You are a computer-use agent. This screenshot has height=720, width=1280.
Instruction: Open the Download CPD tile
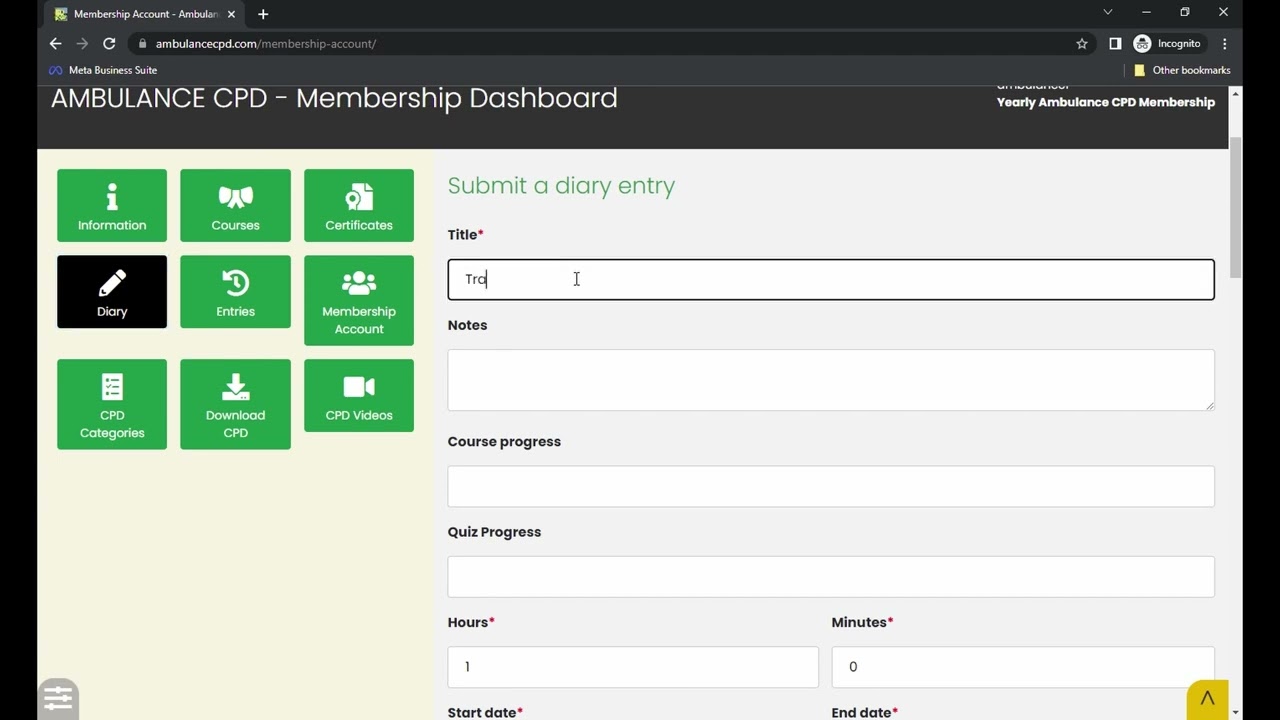(235, 404)
